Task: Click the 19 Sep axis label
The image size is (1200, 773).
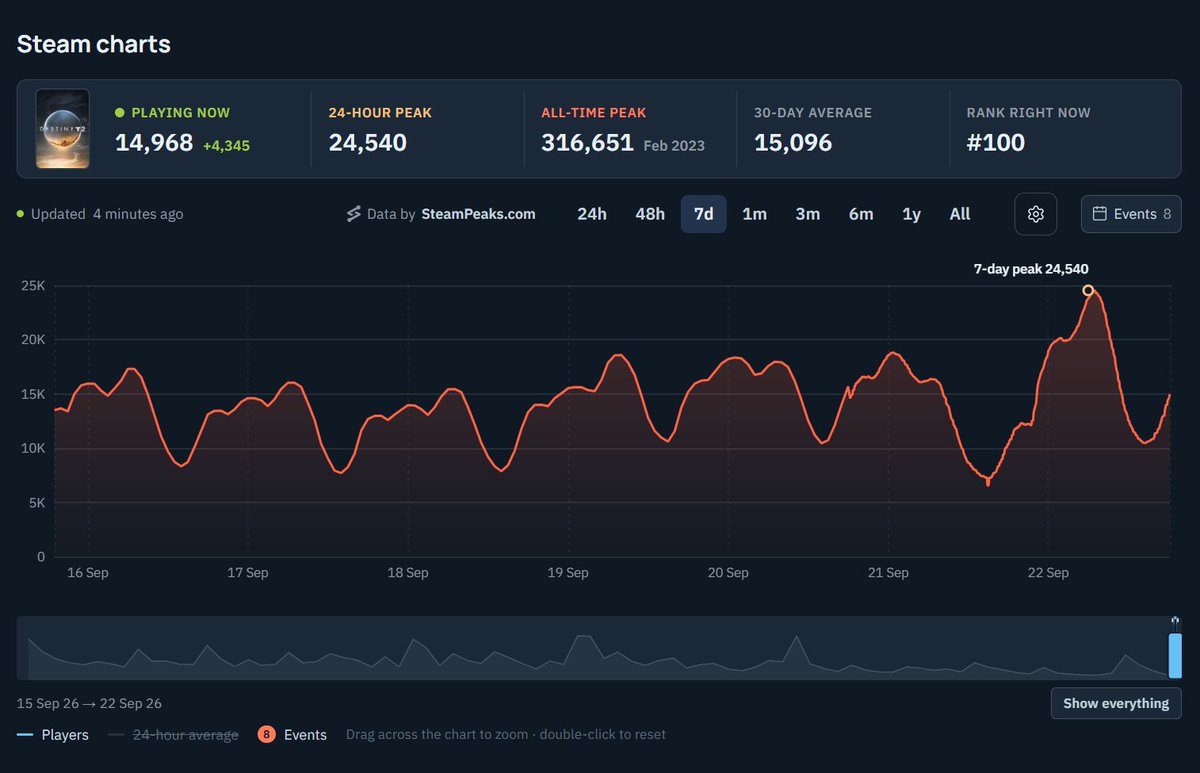Action: pyautogui.click(x=568, y=573)
